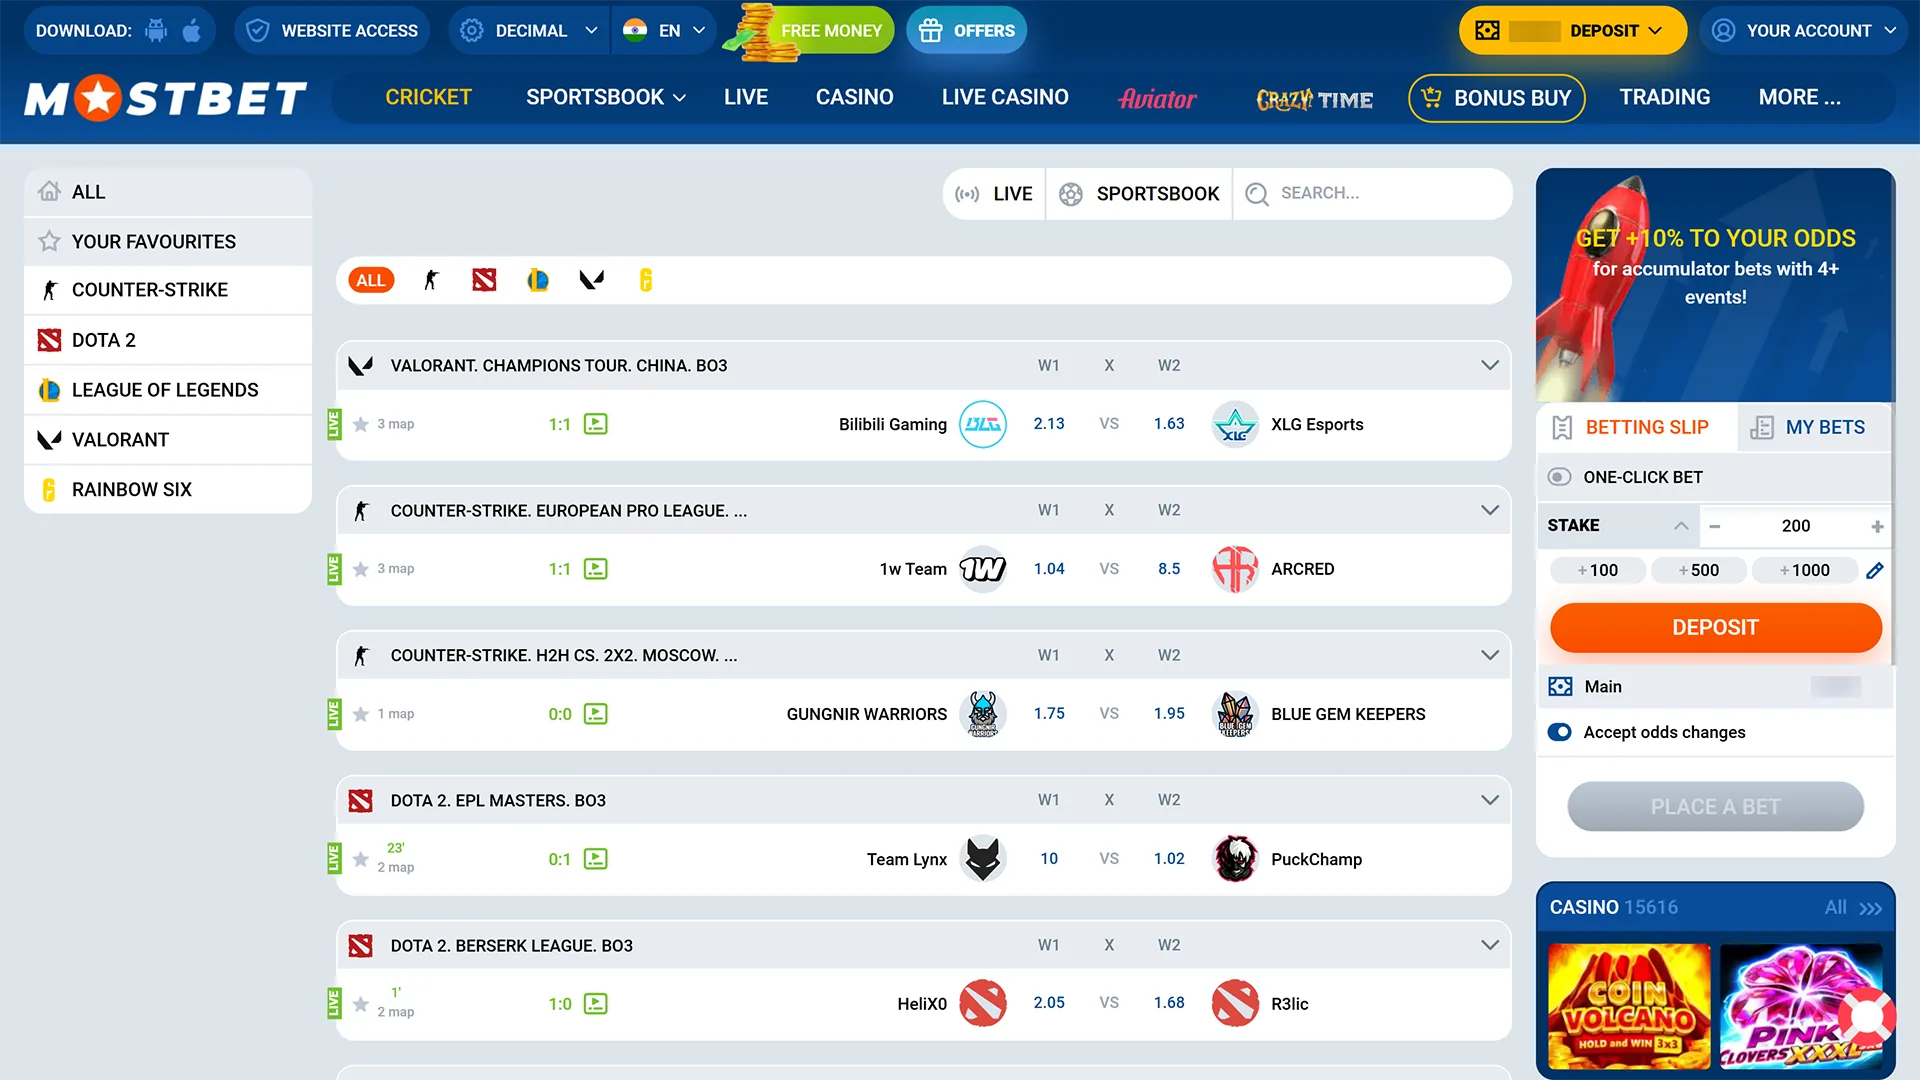Expand the Sportsbook navigation dropdown
The width and height of the screenshot is (1920, 1080).
[606, 98]
